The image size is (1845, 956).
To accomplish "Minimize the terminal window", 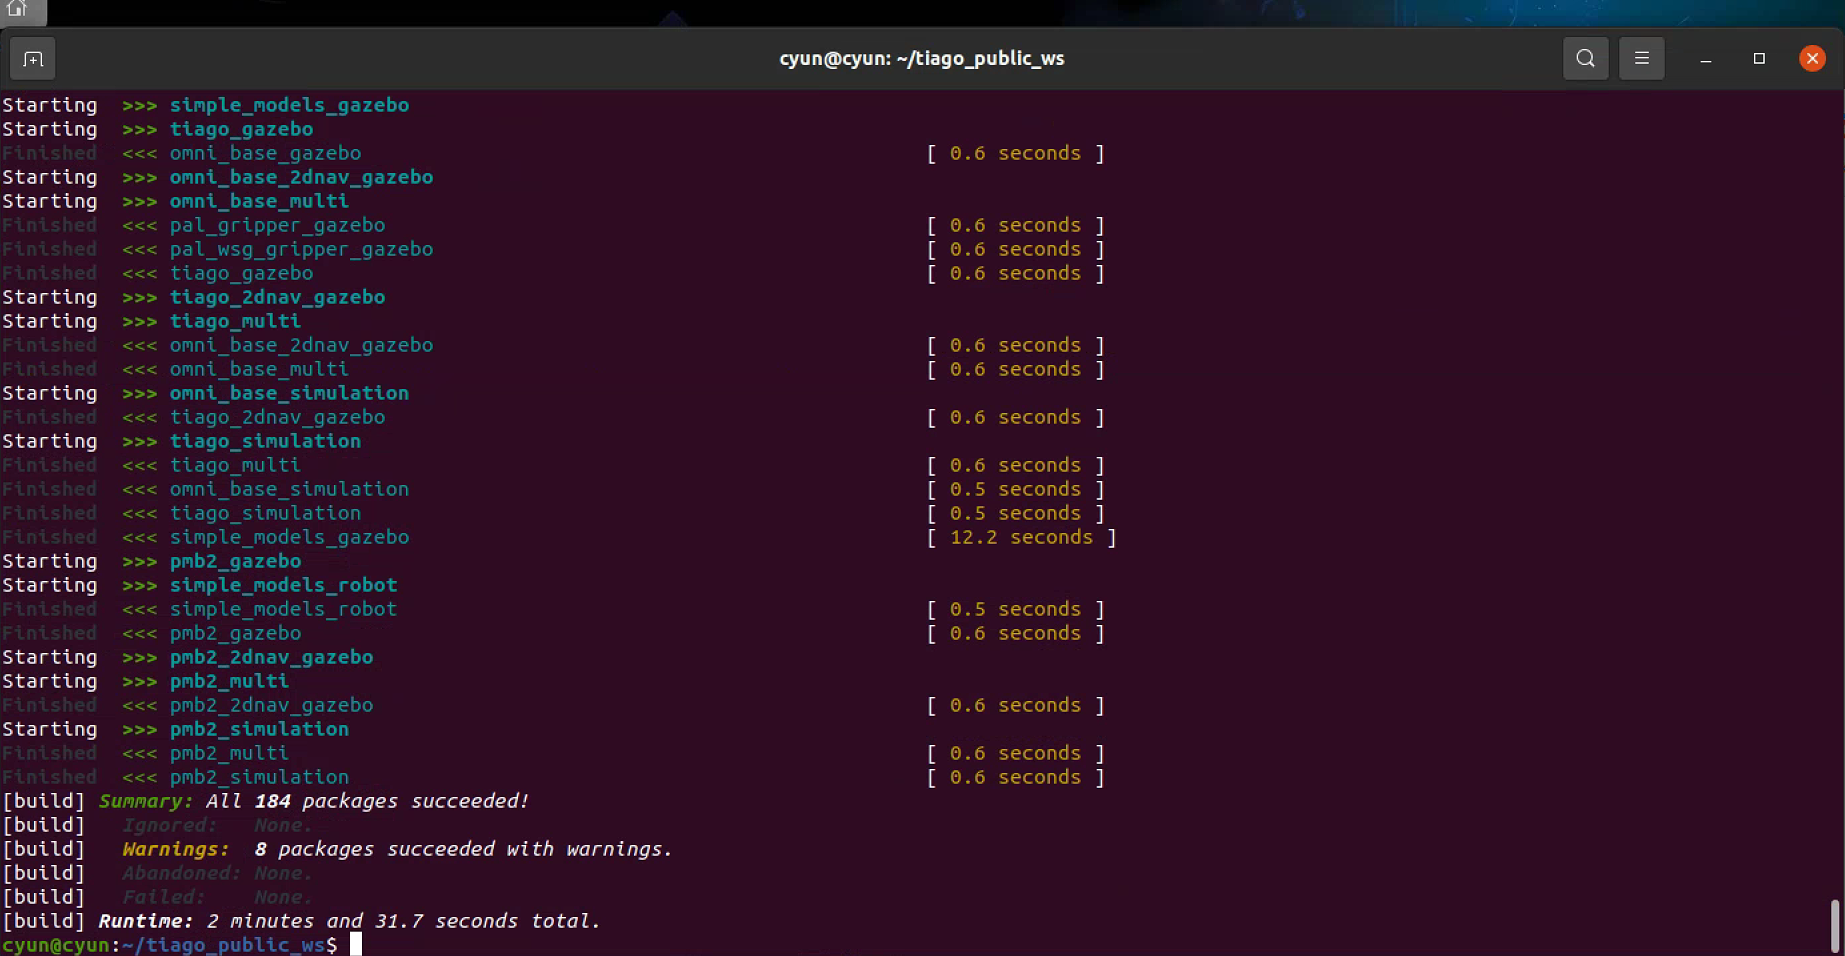I will (x=1706, y=59).
